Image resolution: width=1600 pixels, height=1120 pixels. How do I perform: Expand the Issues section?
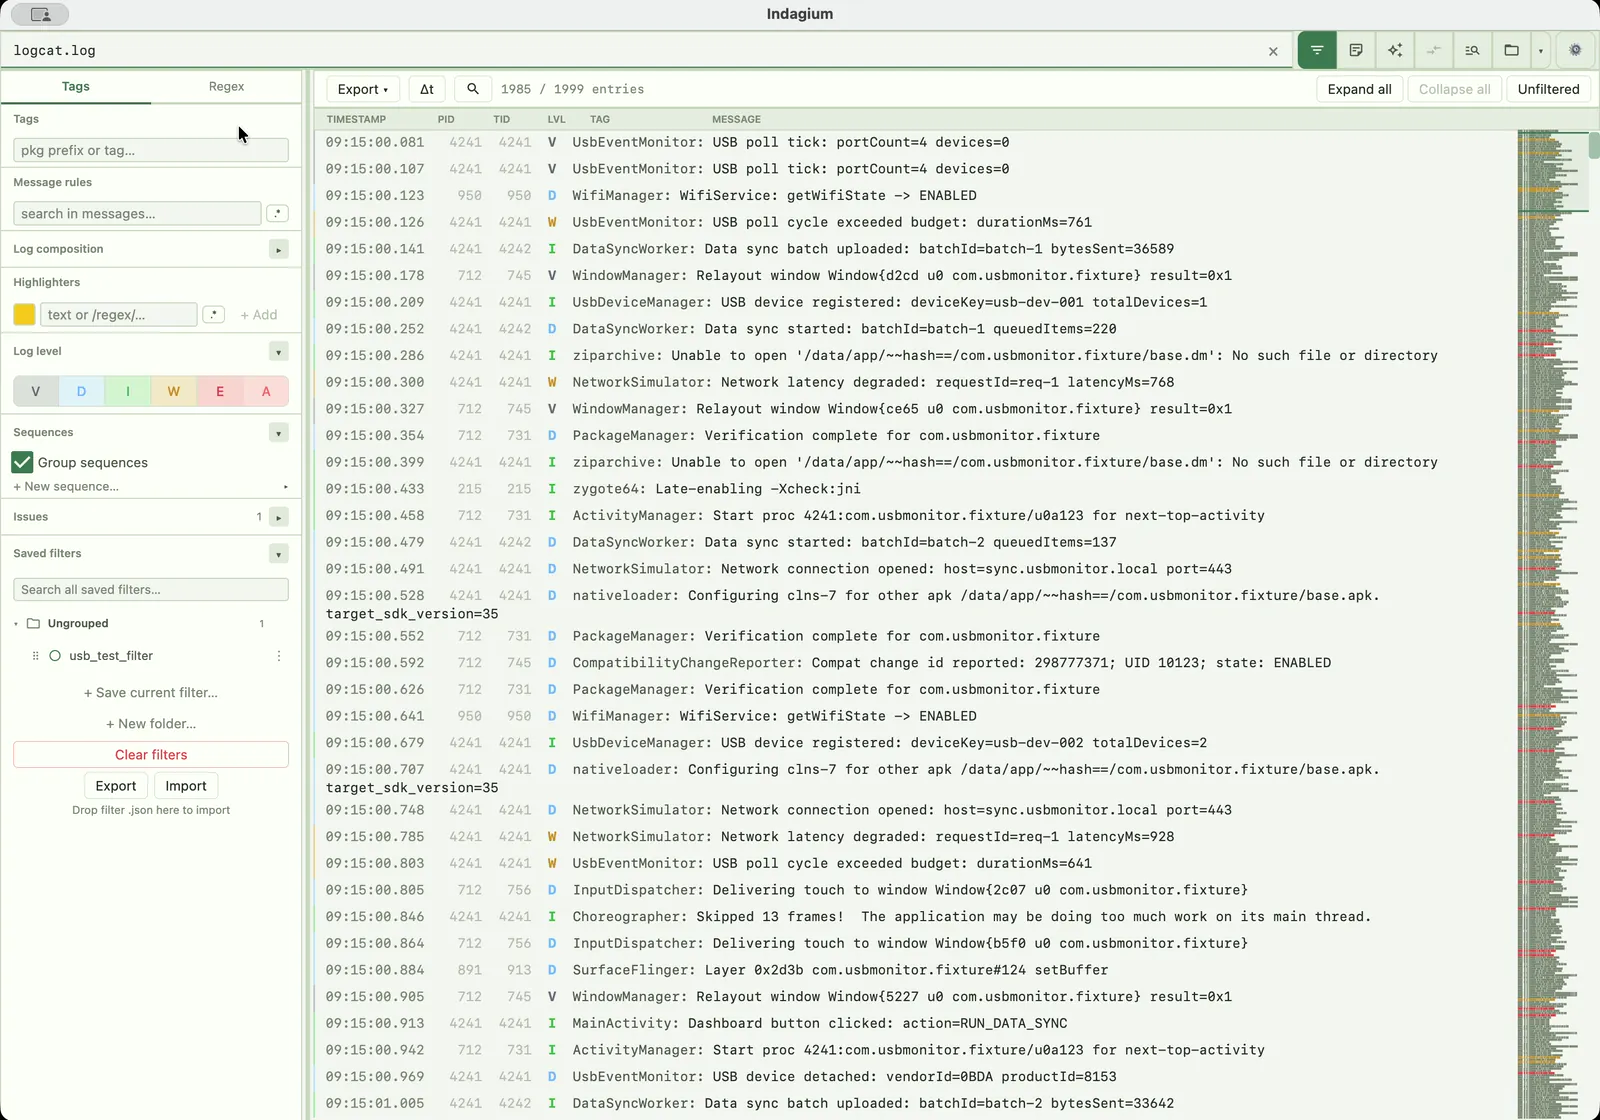(x=279, y=517)
